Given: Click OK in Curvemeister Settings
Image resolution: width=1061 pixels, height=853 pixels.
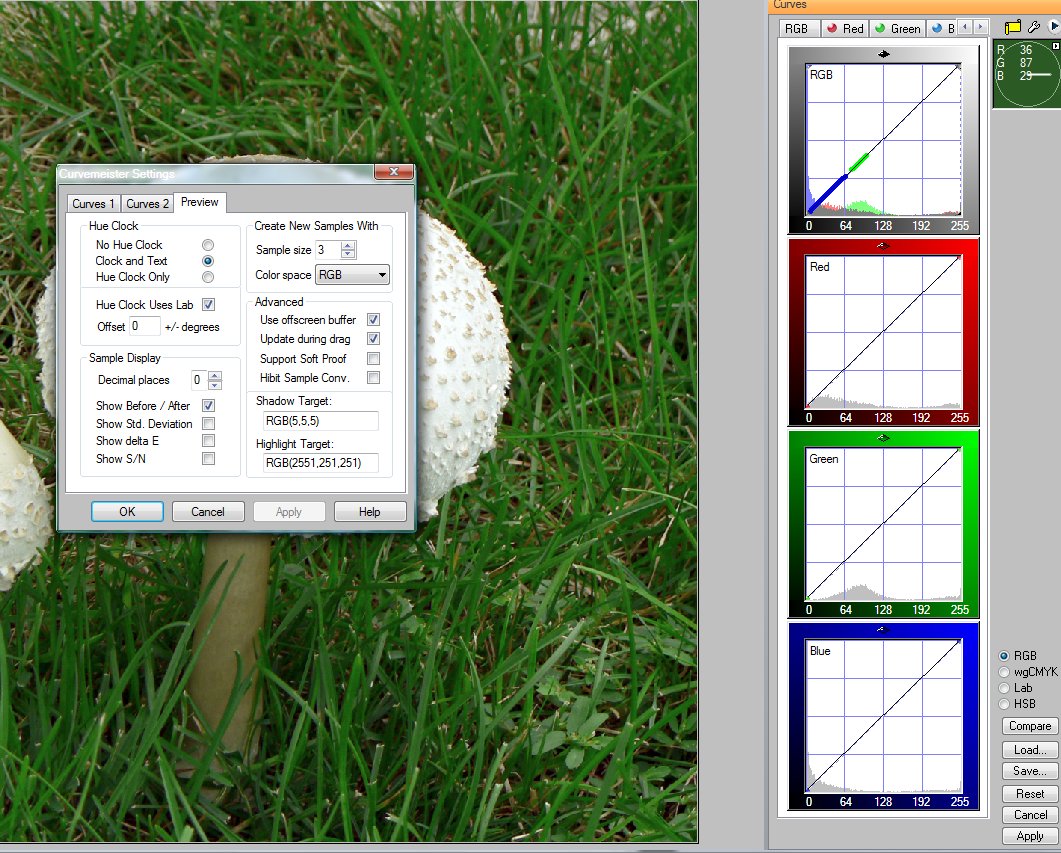Looking at the screenshot, I should point(127,512).
